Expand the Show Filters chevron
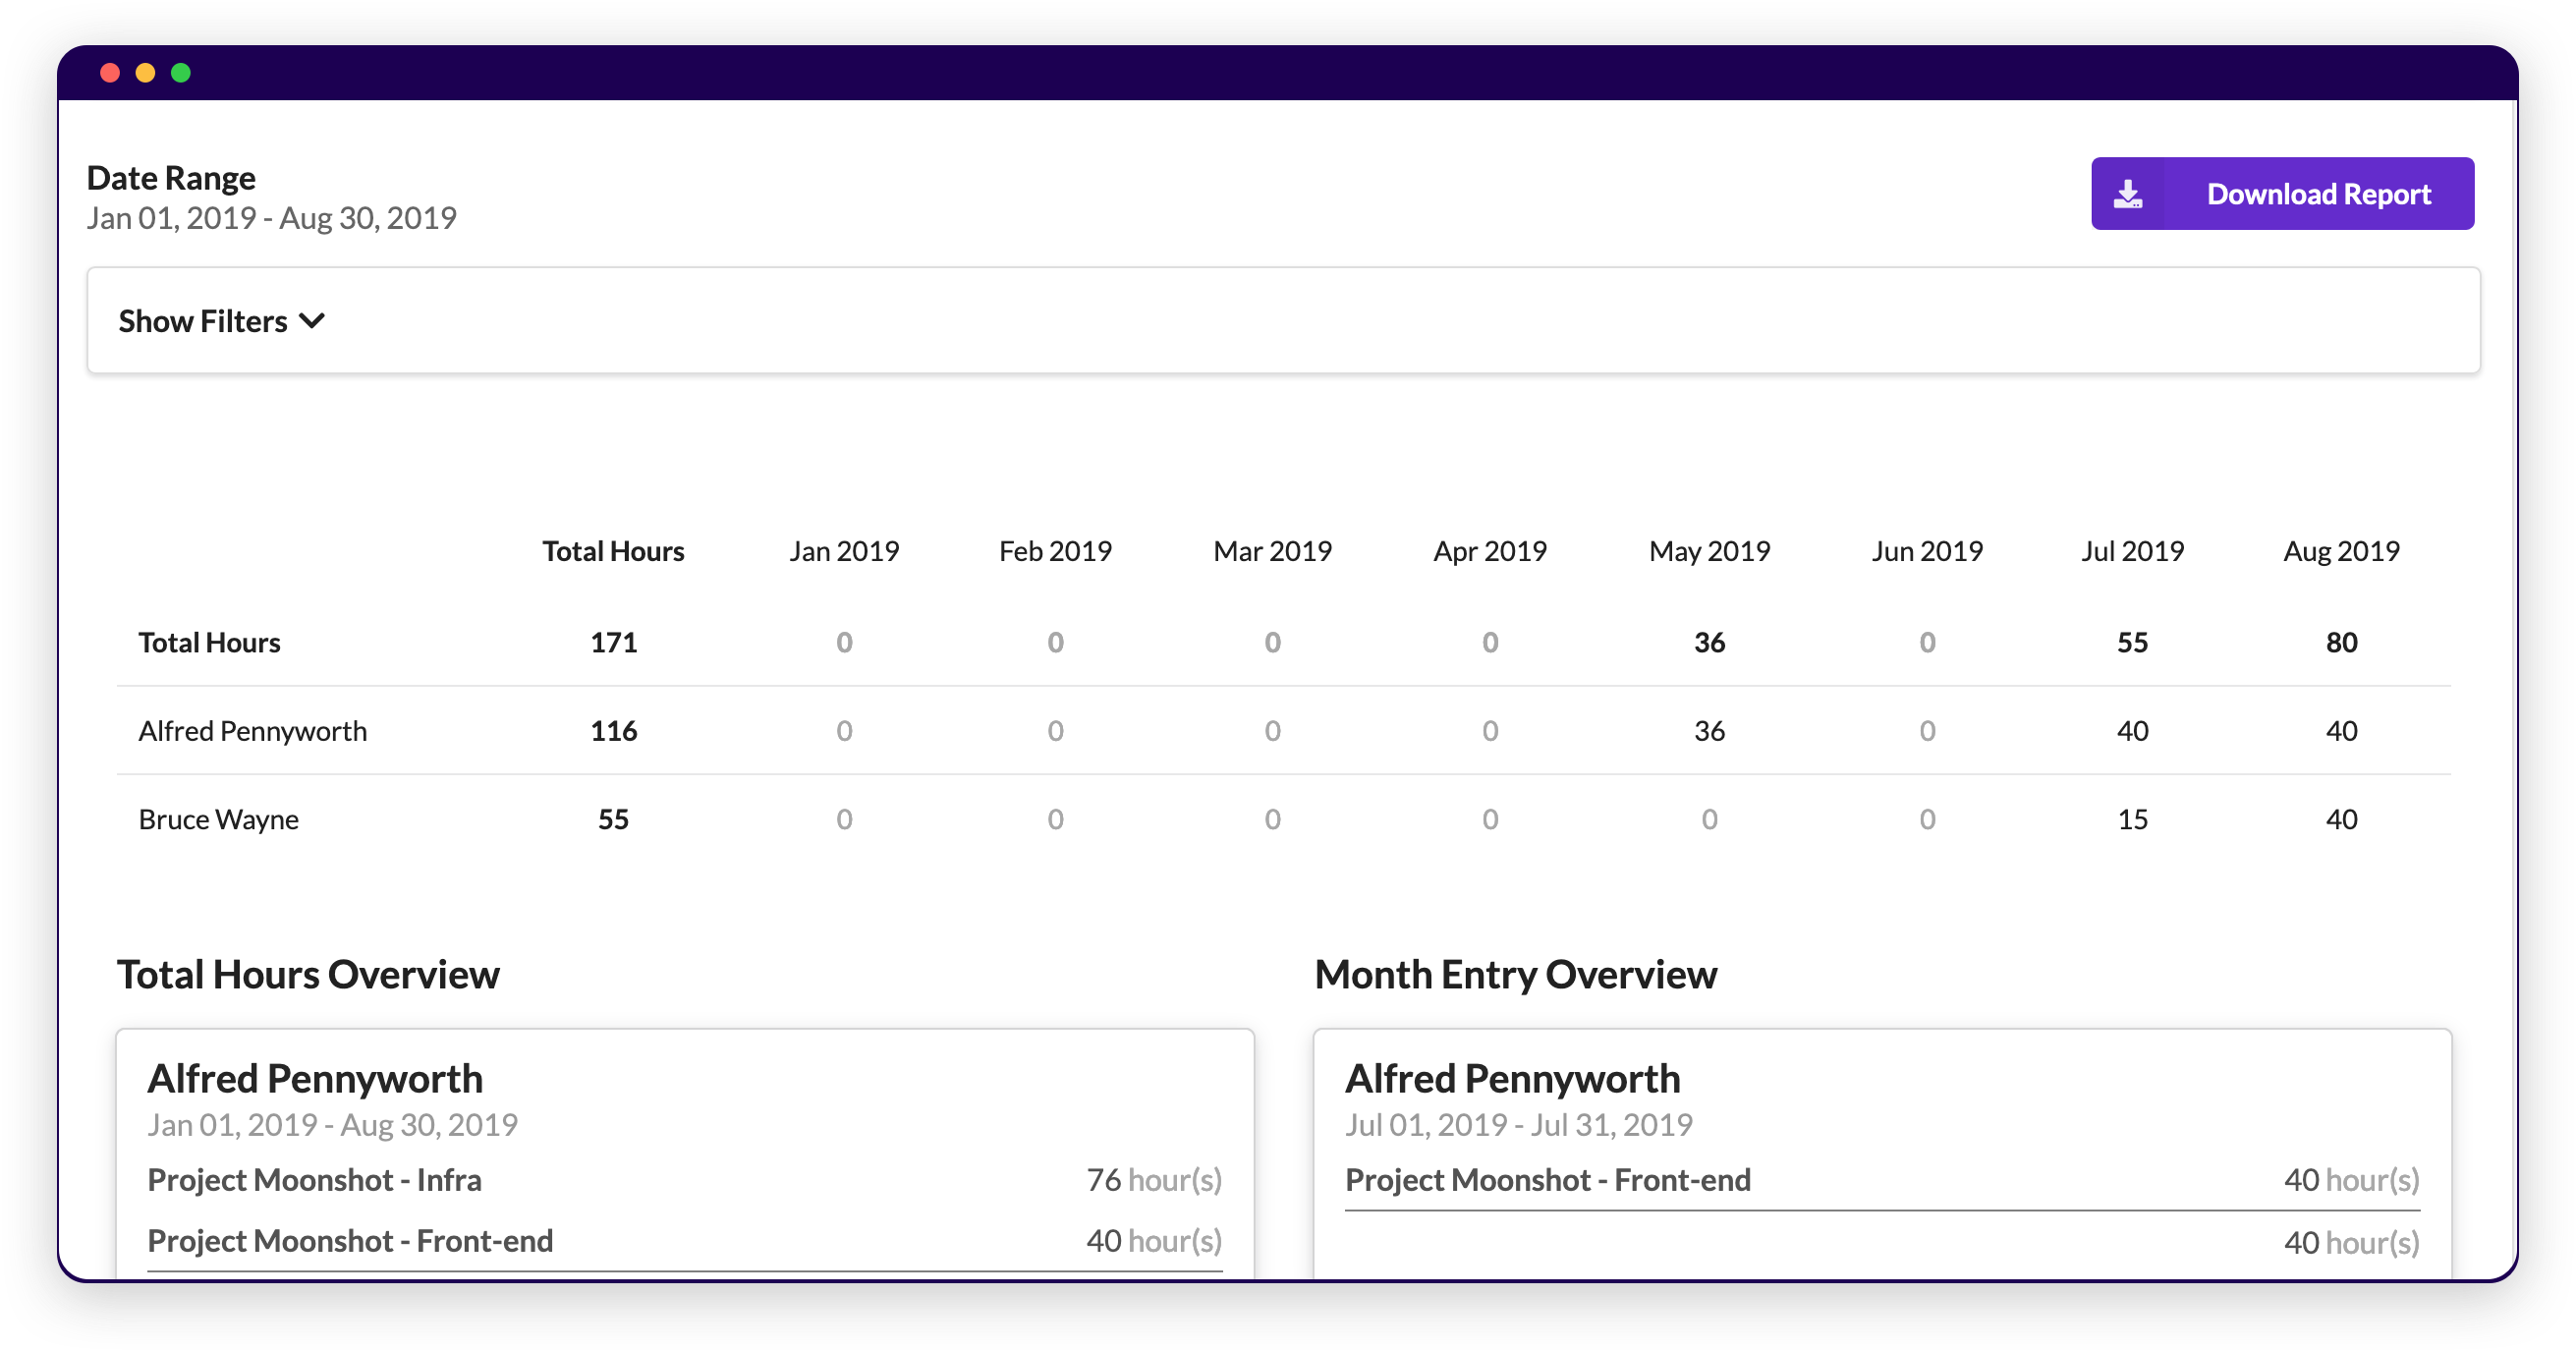 312,321
